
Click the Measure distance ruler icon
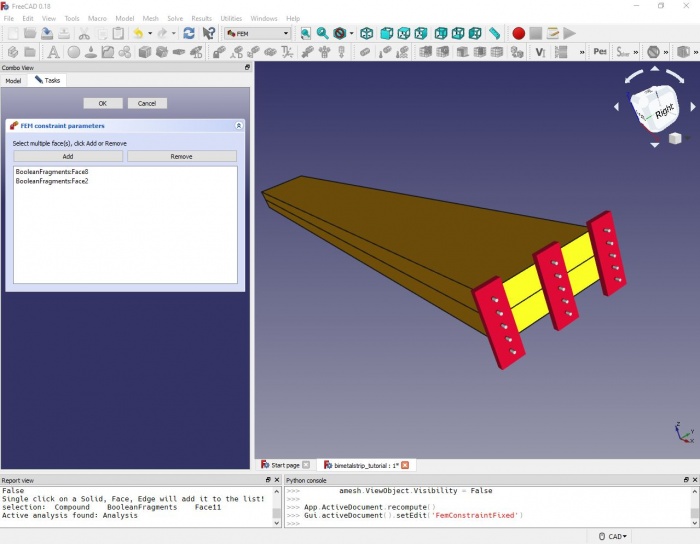click(x=494, y=33)
